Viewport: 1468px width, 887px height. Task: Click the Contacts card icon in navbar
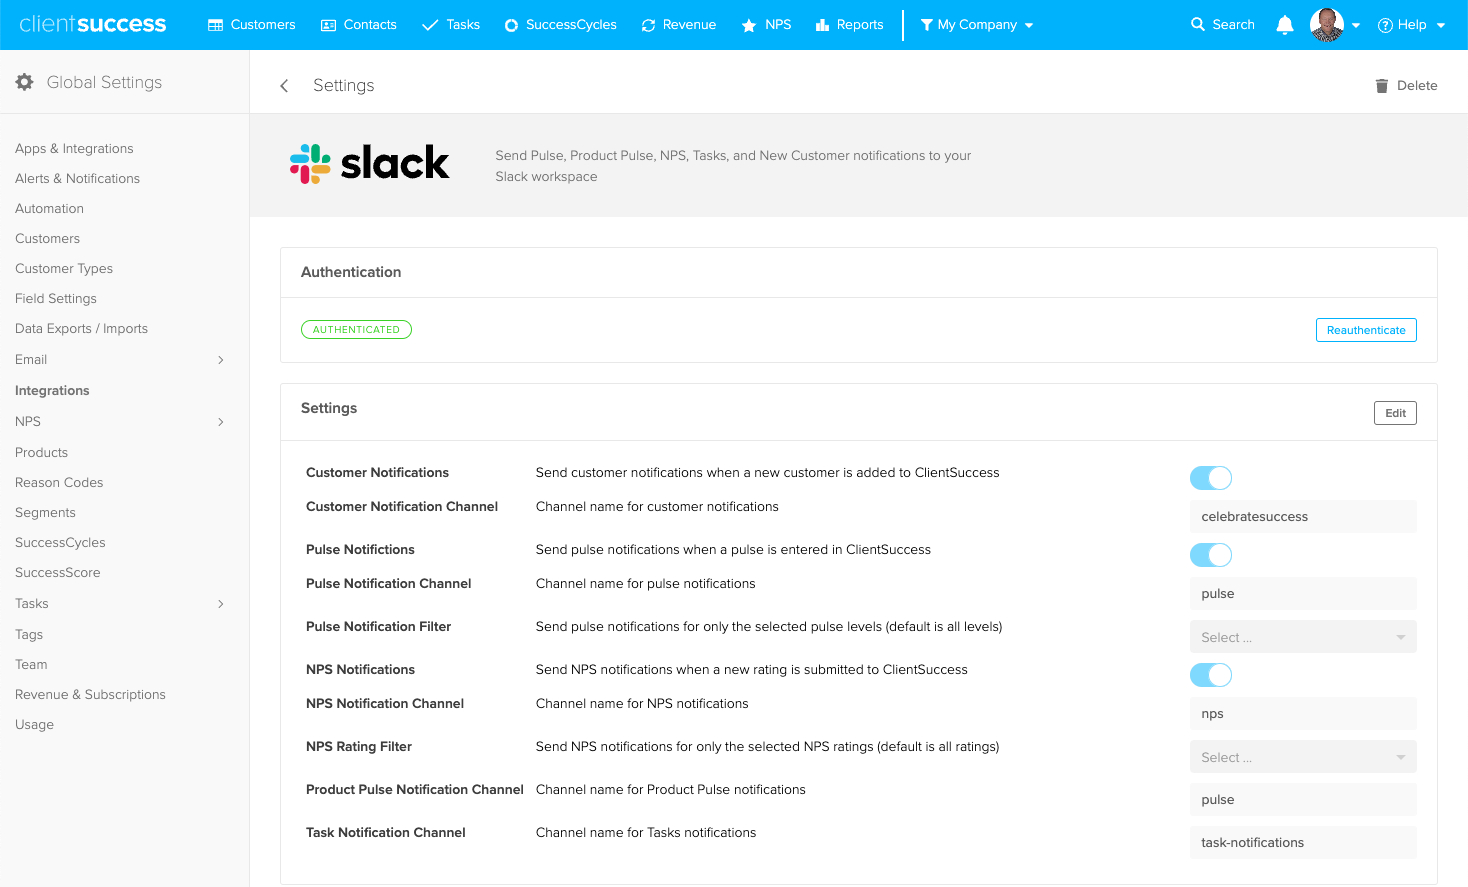pyautogui.click(x=328, y=25)
